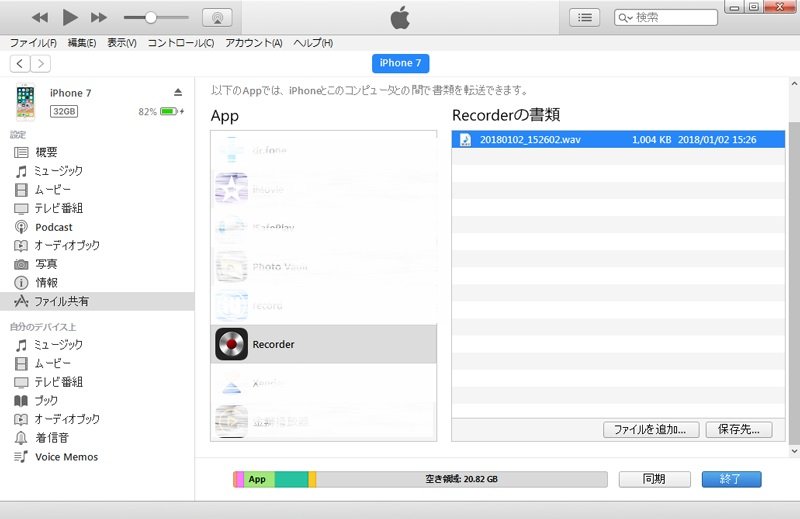Click the 検索 search field
Viewport: 800px width, 519px height.
[666, 18]
